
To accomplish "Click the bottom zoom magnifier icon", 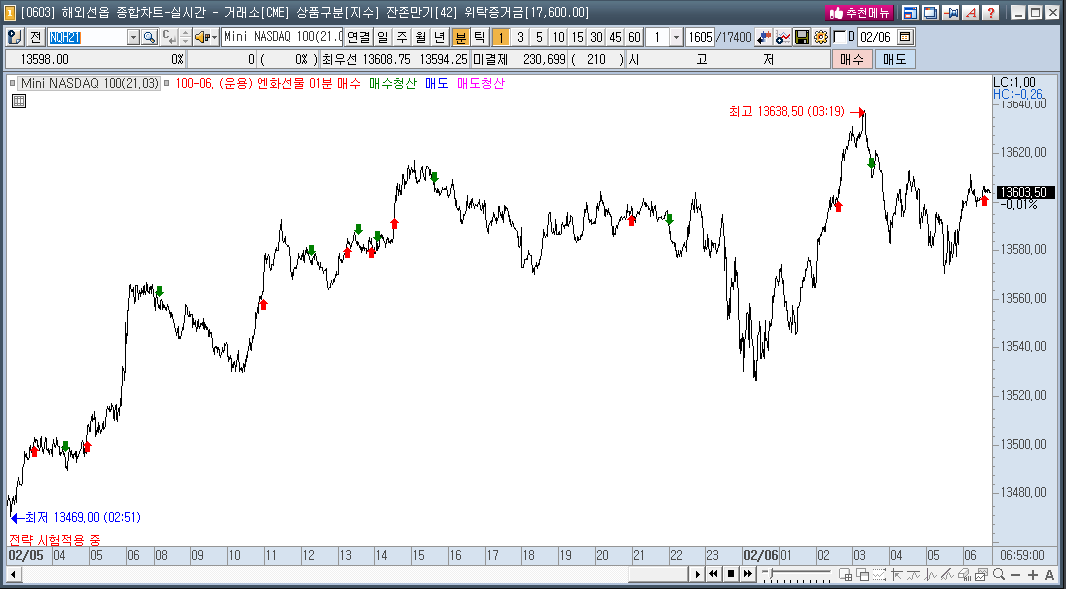I will [999, 574].
